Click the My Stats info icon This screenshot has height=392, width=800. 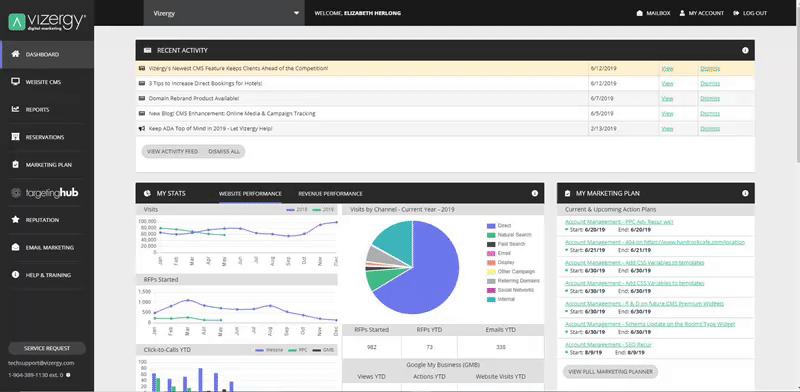[x=535, y=193]
